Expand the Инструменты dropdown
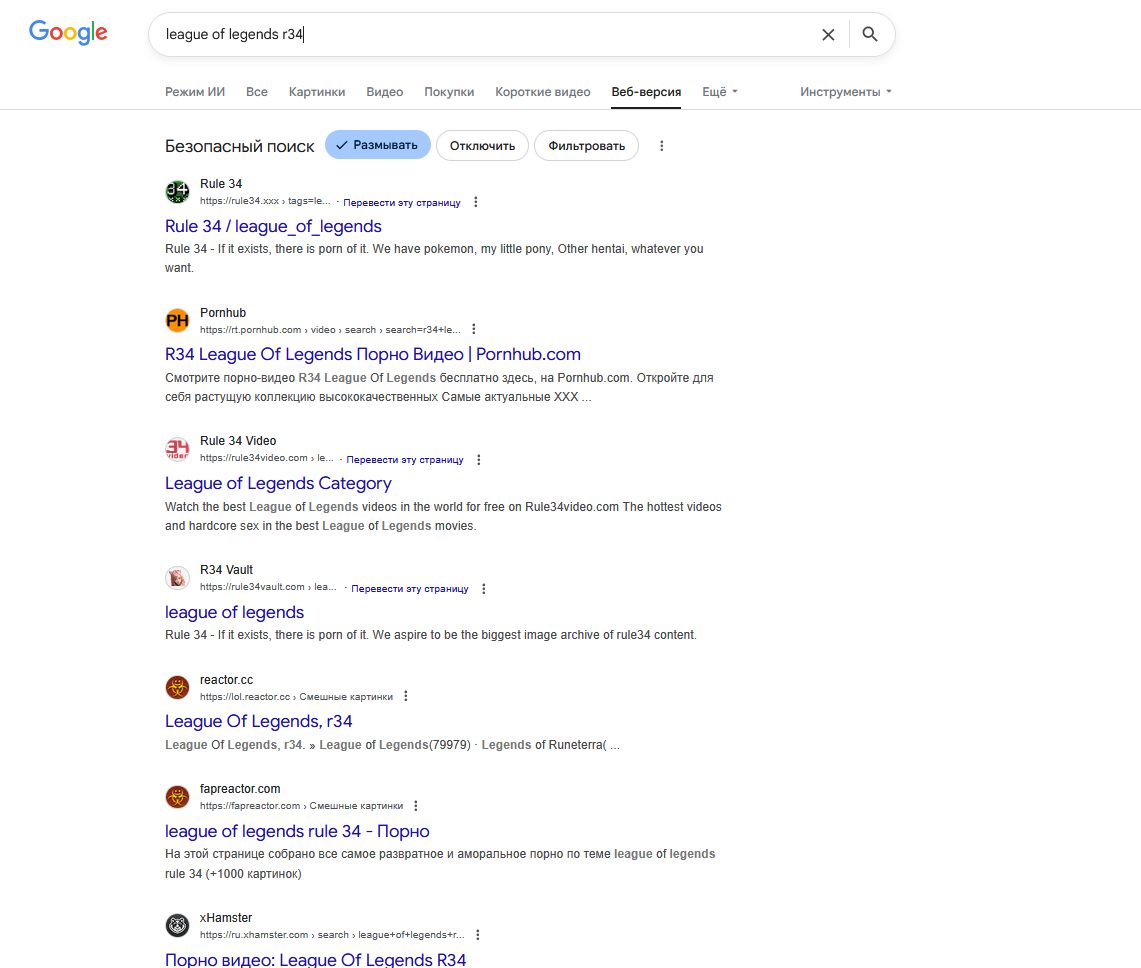The width and height of the screenshot is (1141, 968). click(x=846, y=92)
